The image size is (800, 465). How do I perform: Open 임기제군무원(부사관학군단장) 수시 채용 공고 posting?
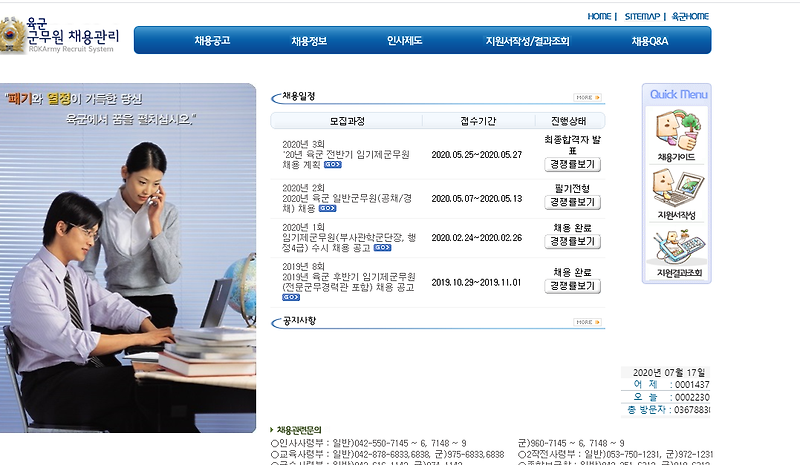click(x=349, y=242)
